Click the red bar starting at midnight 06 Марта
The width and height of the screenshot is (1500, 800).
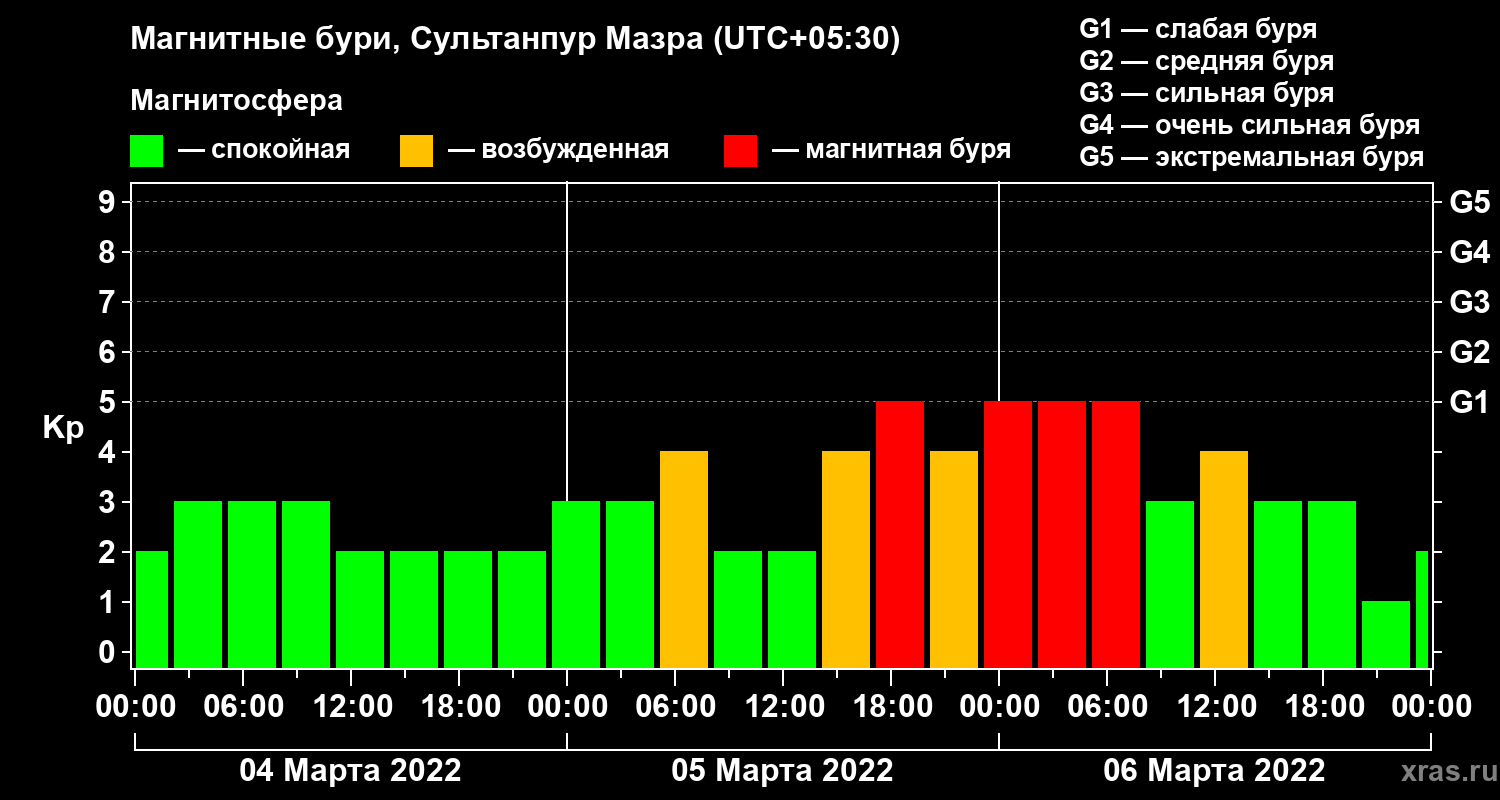point(1008,534)
